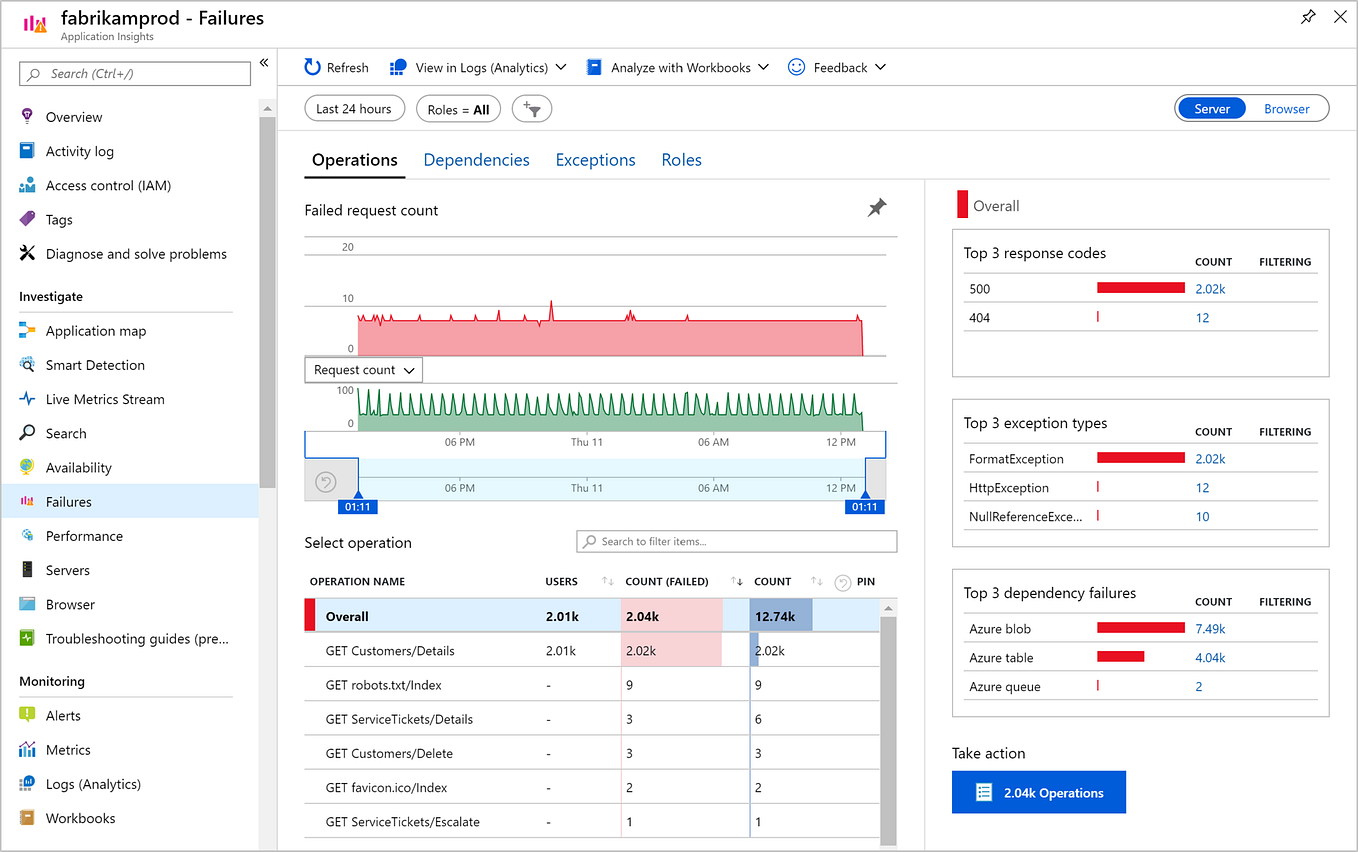Add a new filter with the filter icon
This screenshot has height=852, width=1358.
coord(531,108)
